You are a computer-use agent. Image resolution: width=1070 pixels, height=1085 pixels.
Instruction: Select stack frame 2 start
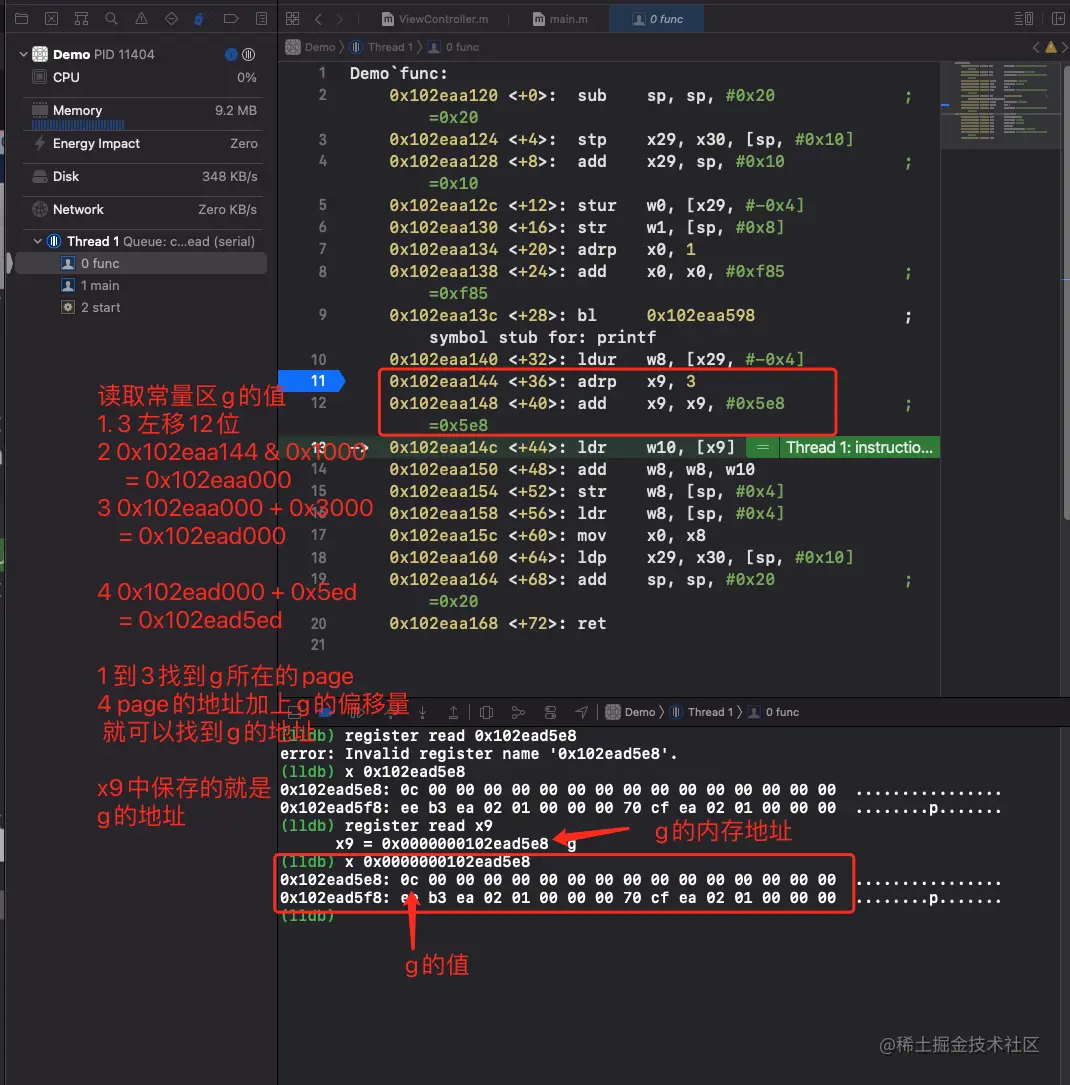click(x=140, y=307)
